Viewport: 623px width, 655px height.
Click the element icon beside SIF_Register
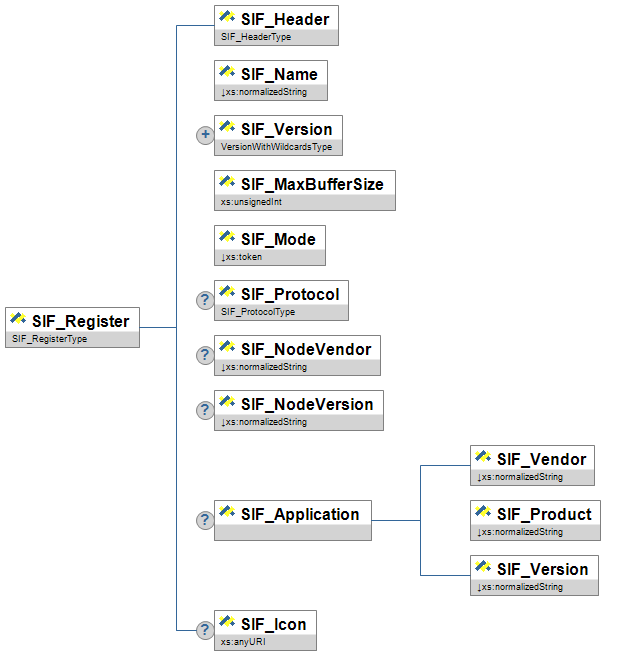tap(18, 320)
